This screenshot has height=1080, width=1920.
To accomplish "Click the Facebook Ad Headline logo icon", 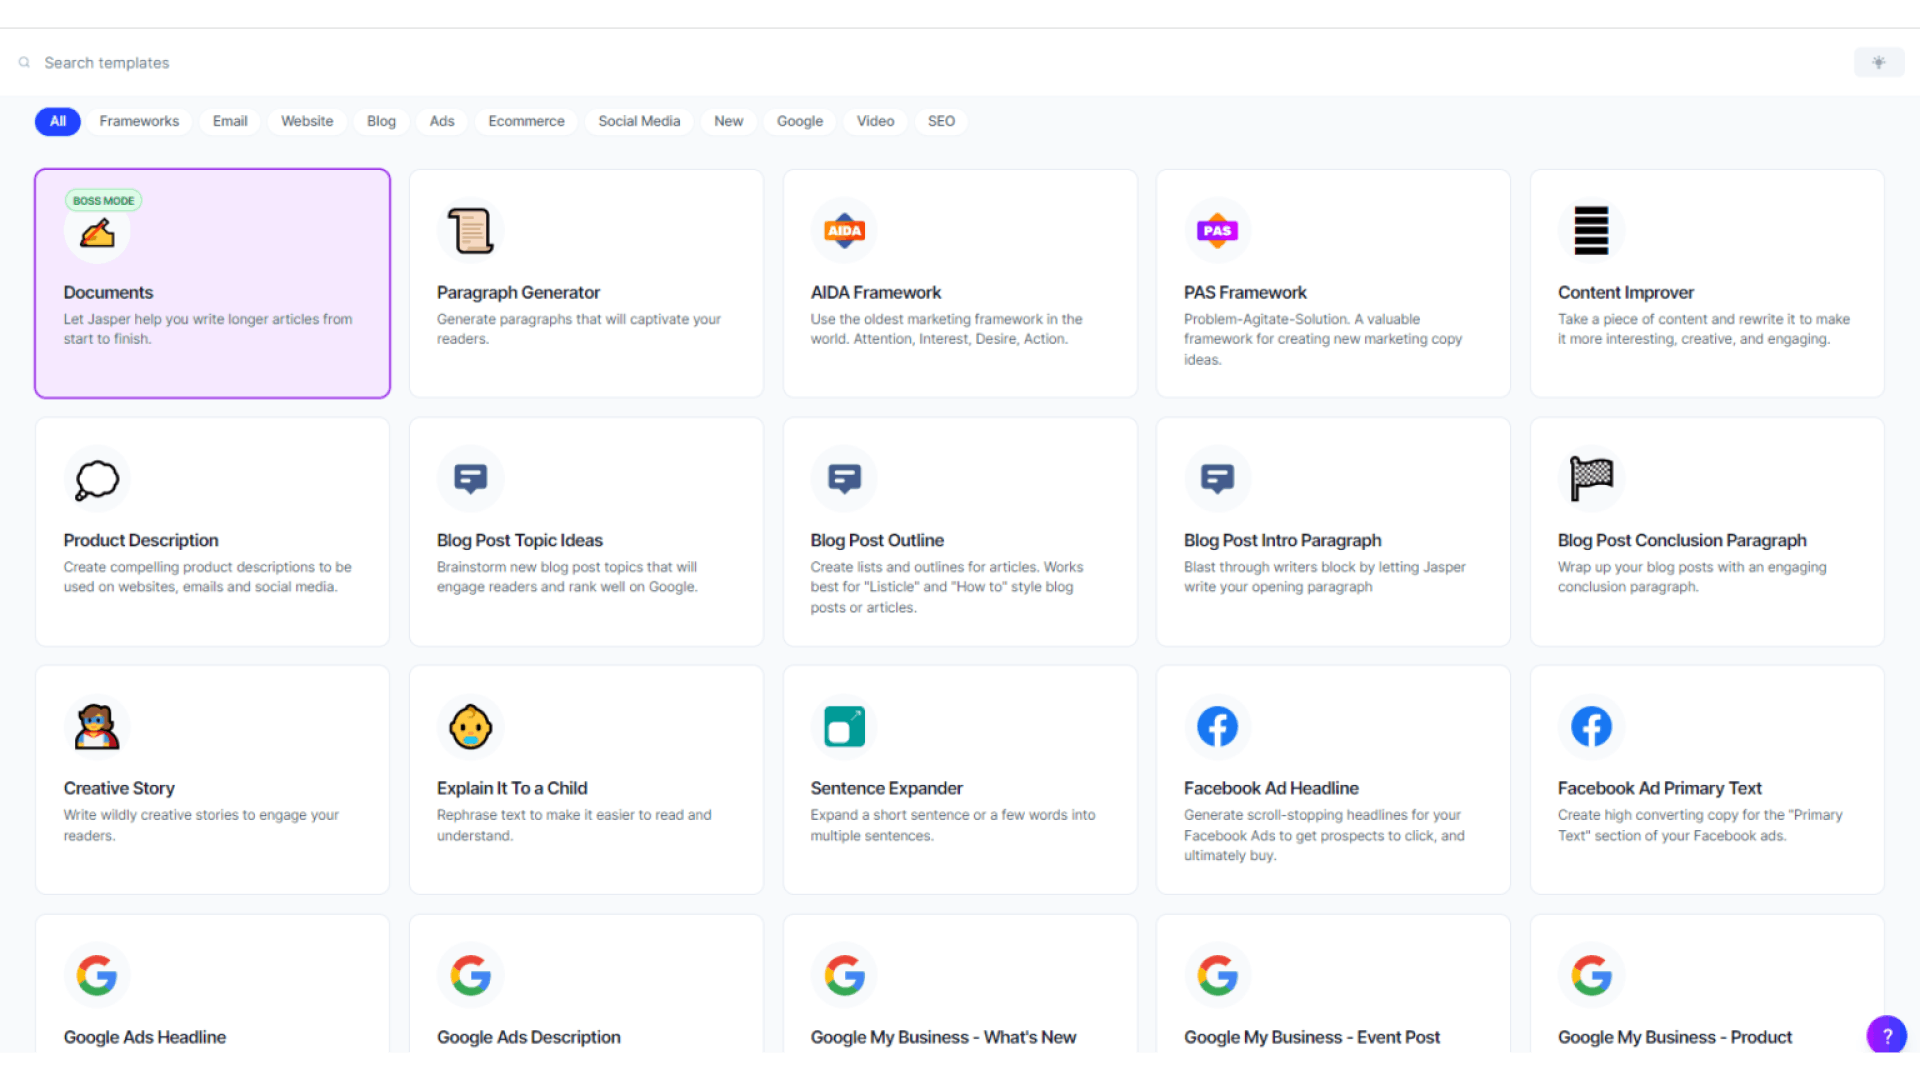I will point(1217,727).
